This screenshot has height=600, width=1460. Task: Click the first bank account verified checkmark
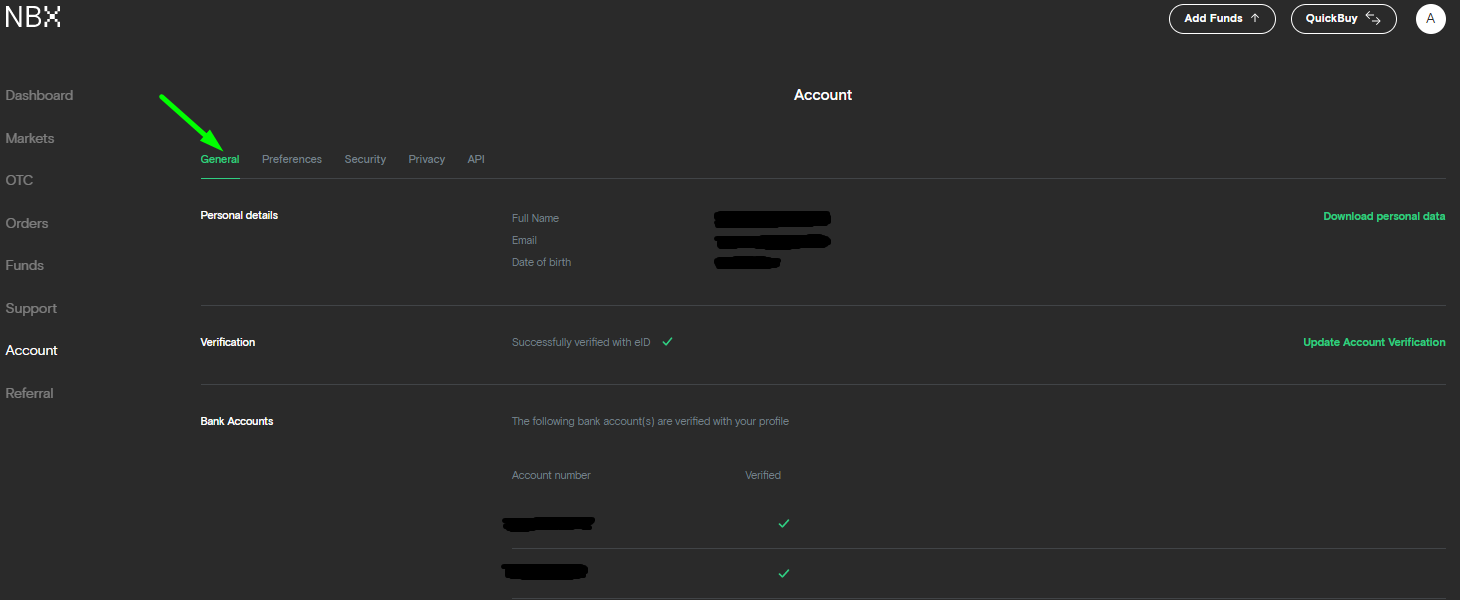pyautogui.click(x=784, y=523)
